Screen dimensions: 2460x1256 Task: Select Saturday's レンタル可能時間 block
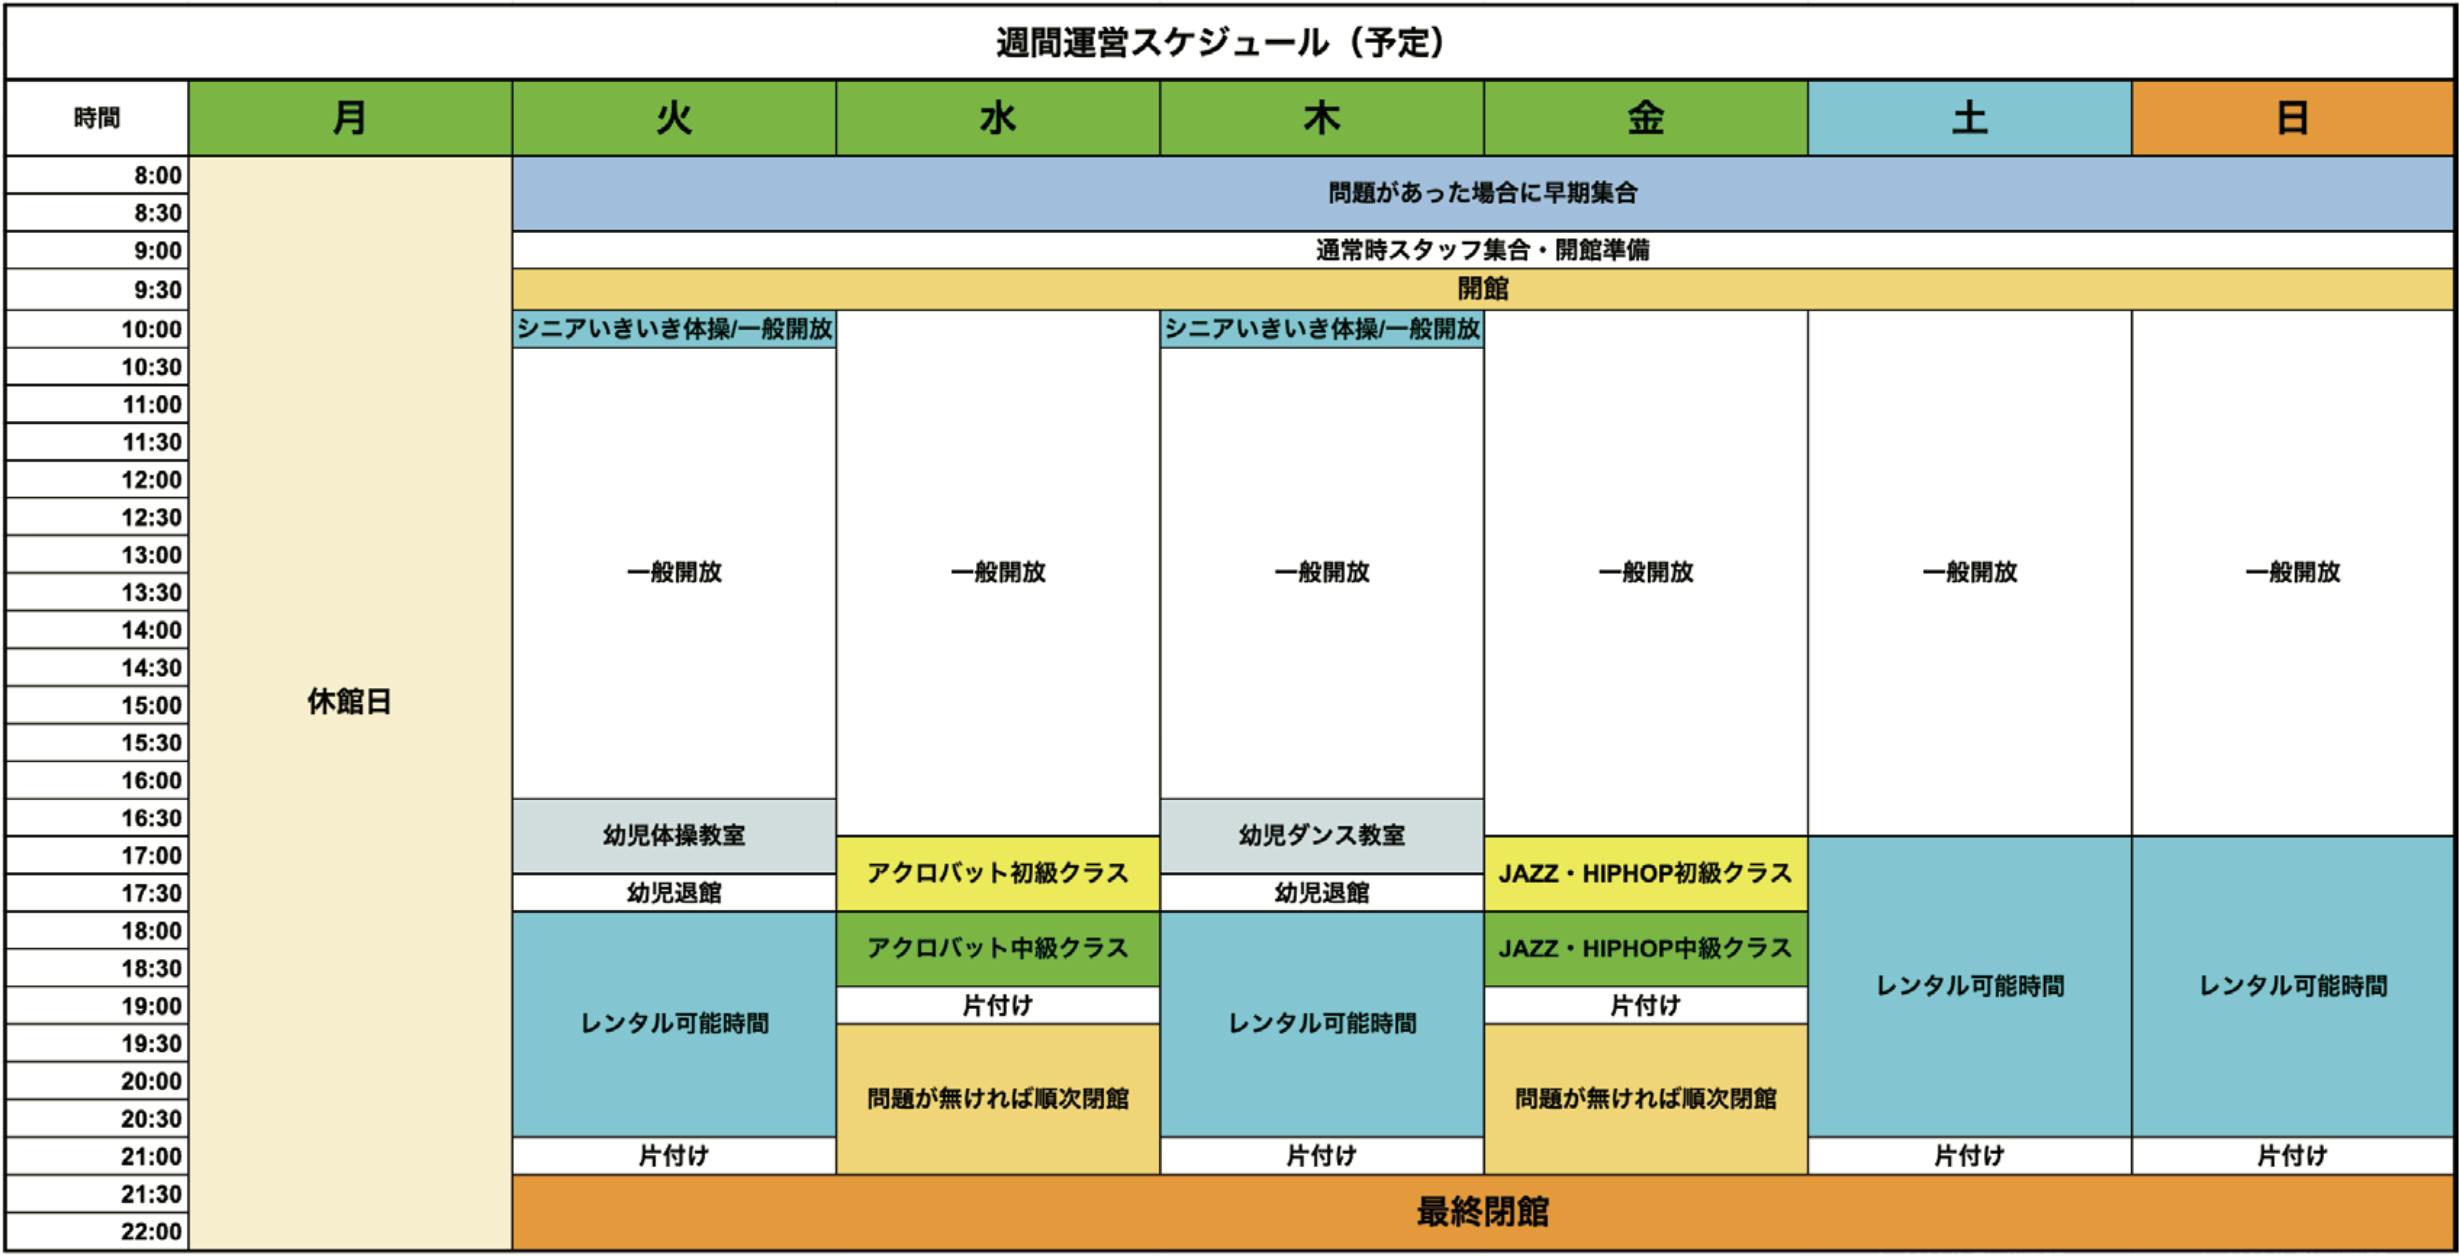click(1969, 986)
